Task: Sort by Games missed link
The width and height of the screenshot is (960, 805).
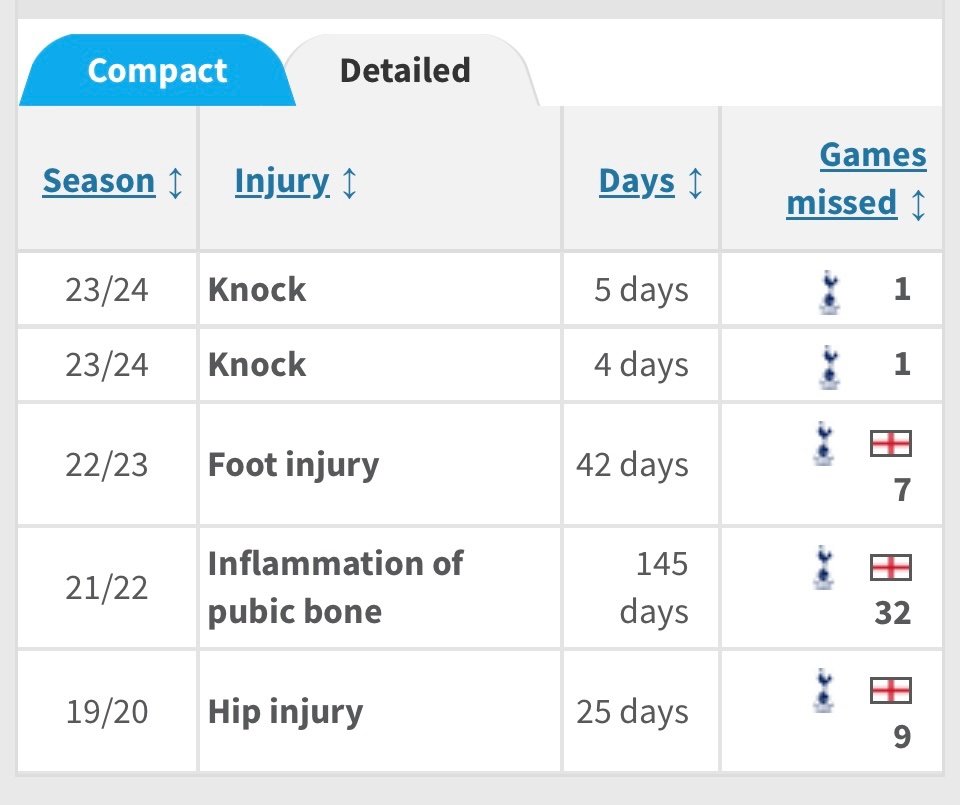Action: (x=856, y=179)
